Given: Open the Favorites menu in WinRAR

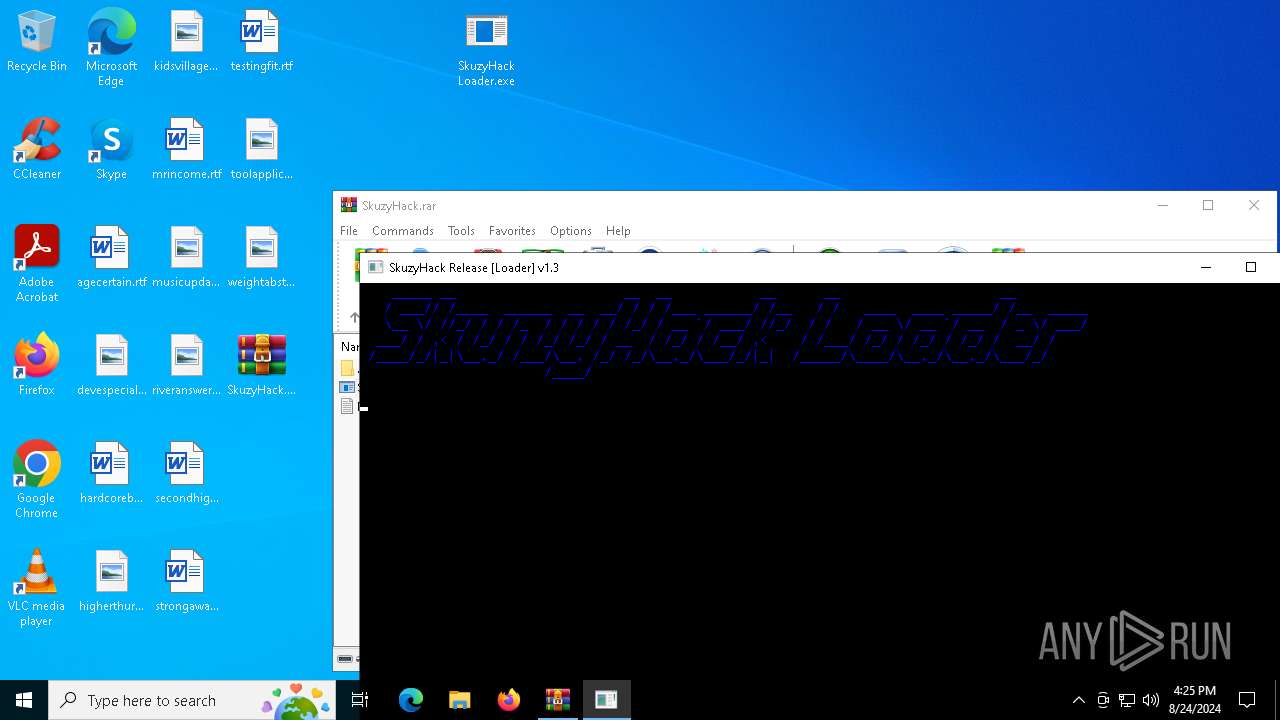Looking at the screenshot, I should click(512, 231).
